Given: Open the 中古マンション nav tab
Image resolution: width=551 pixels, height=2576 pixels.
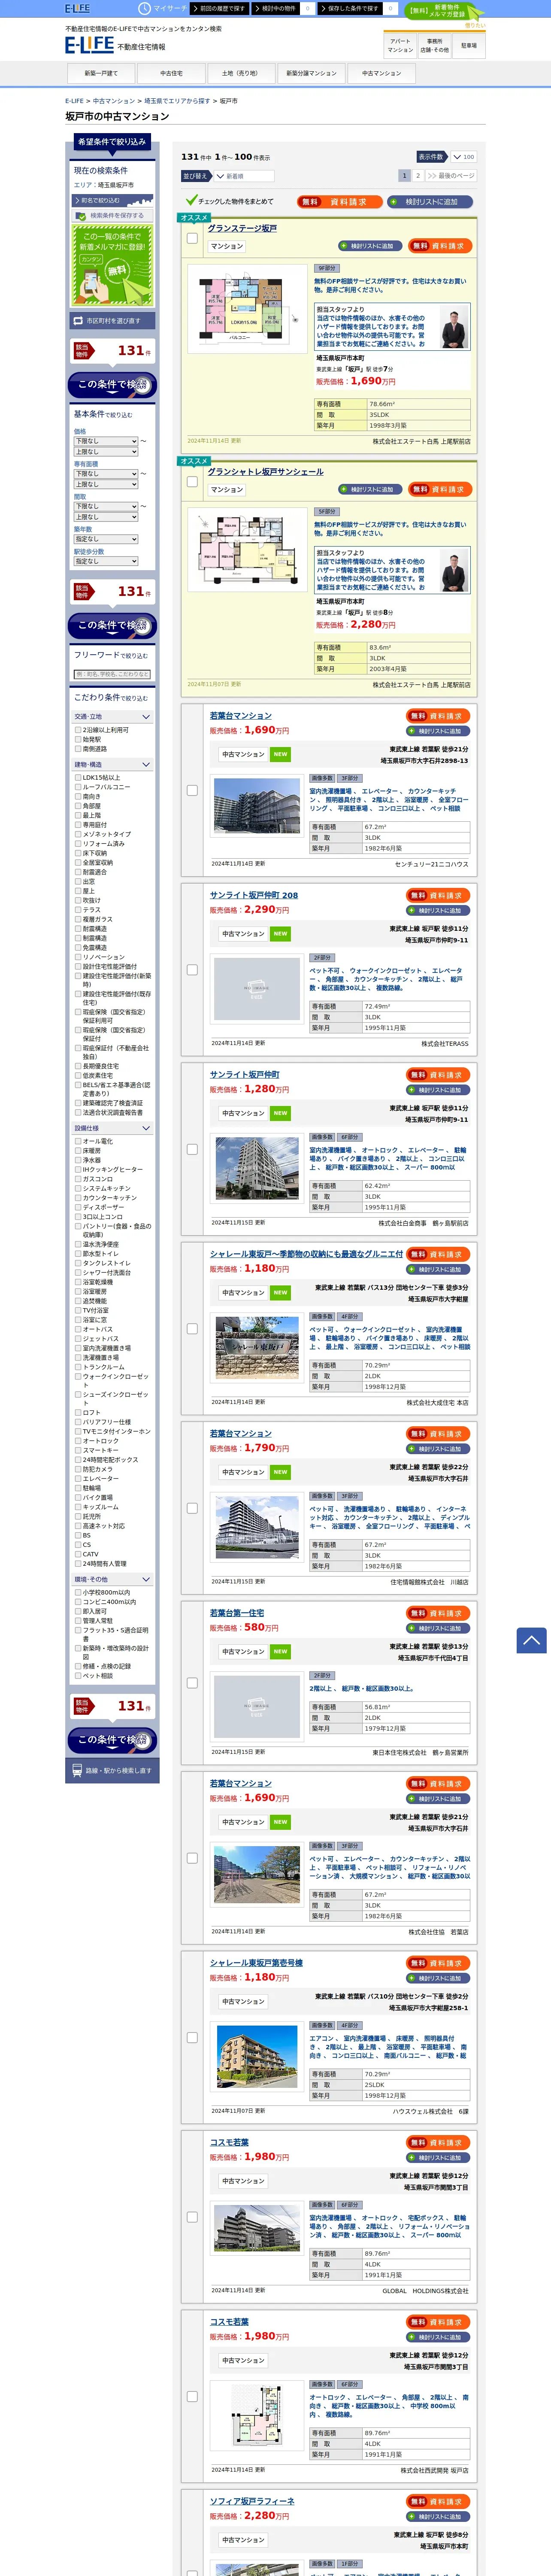Looking at the screenshot, I should (x=381, y=73).
